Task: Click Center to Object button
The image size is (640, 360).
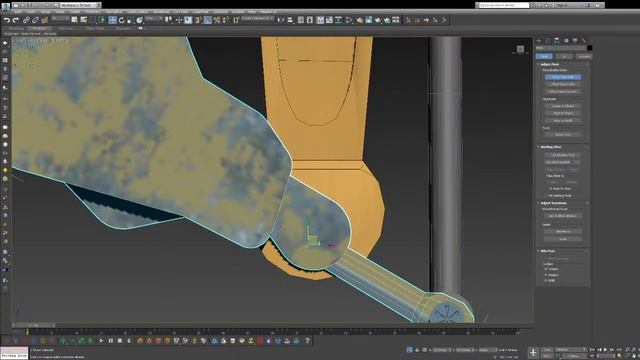Action: click(x=563, y=106)
